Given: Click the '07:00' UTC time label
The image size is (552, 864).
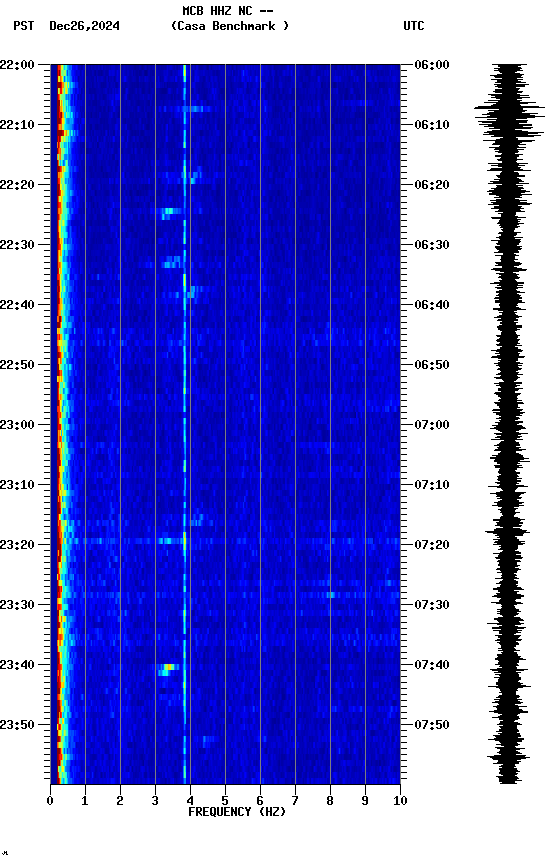Looking at the screenshot, I should tap(432, 425).
